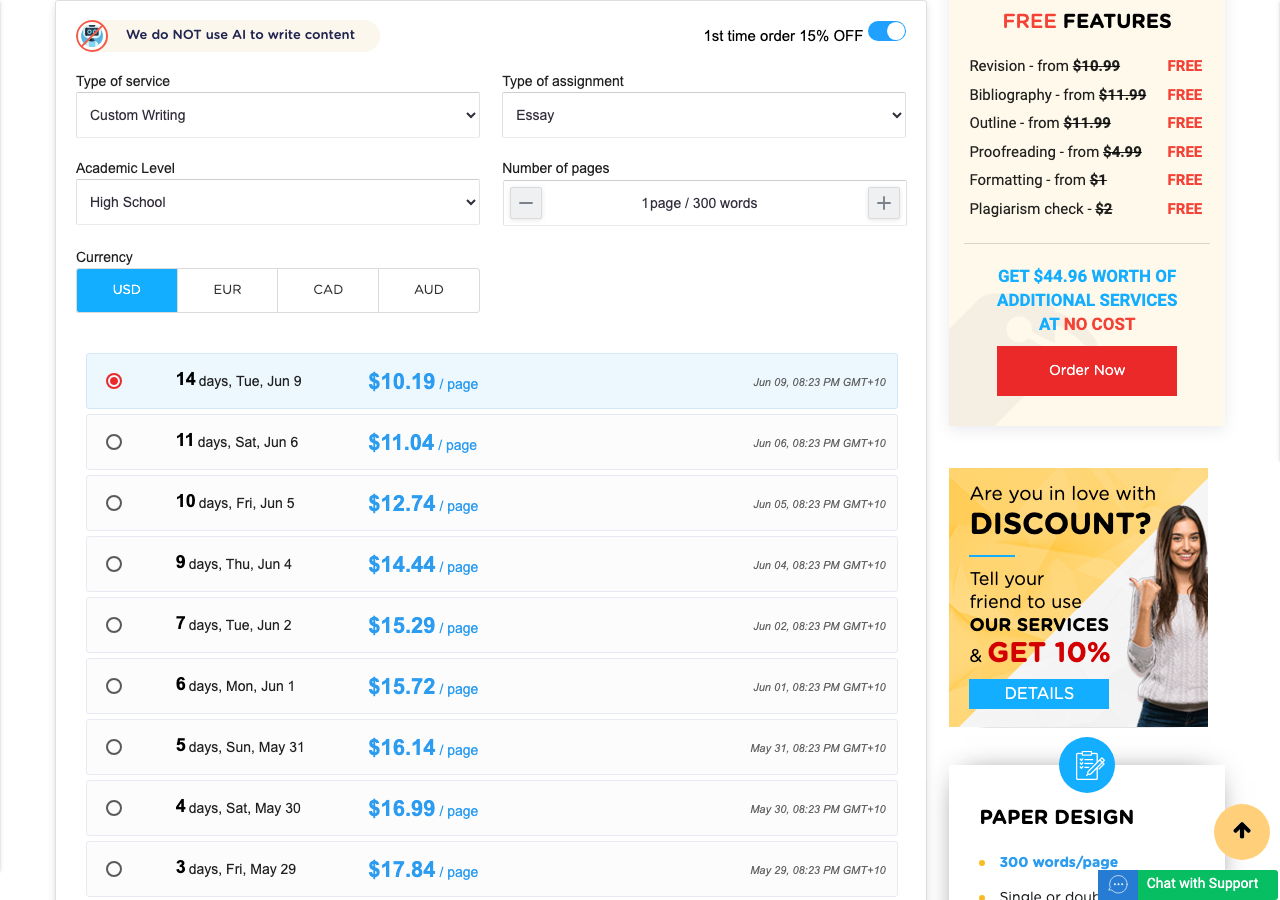Switch currency to CAD
The height and width of the screenshot is (900, 1280).
(x=328, y=290)
